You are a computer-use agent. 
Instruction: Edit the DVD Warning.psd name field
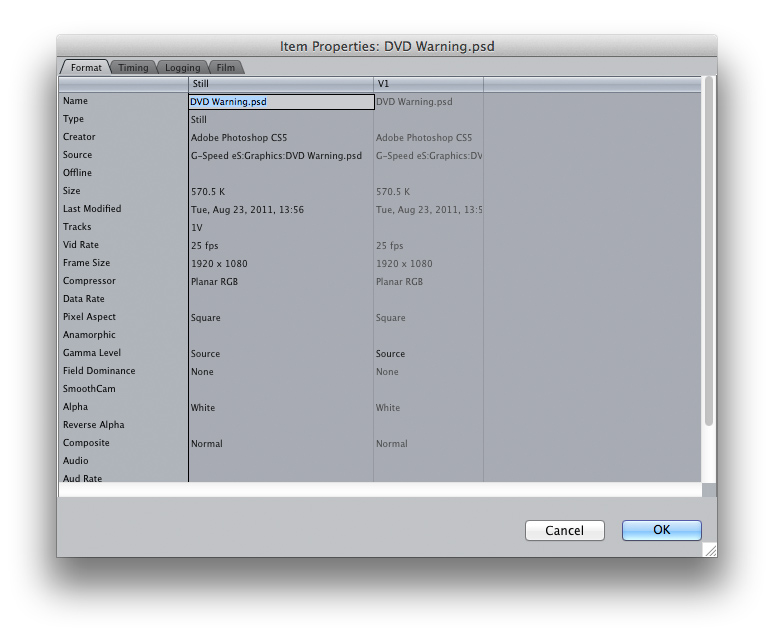281,102
